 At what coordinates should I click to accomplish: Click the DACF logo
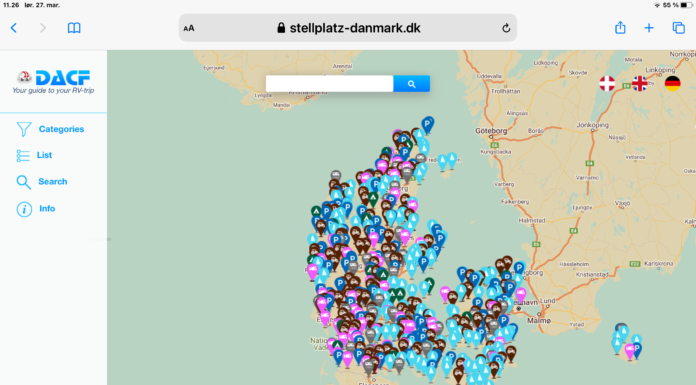tap(53, 81)
